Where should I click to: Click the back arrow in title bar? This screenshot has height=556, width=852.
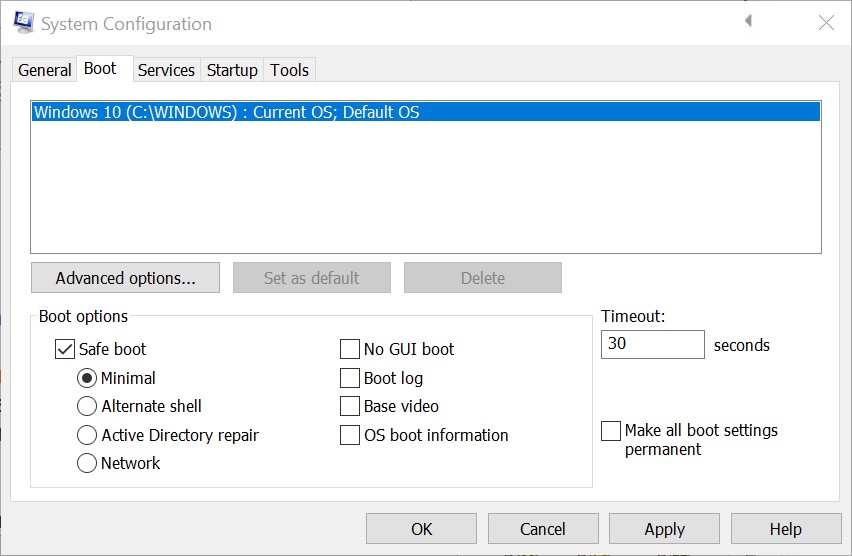click(748, 21)
